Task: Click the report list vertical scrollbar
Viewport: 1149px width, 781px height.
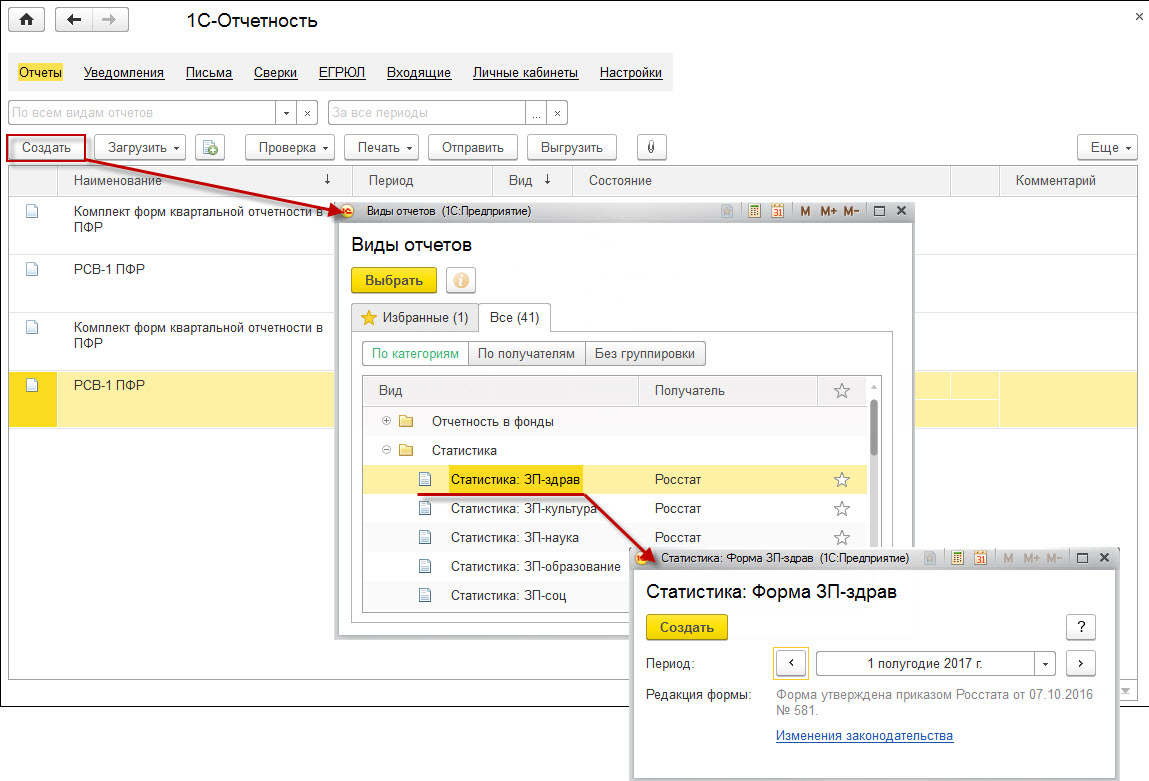Action: [x=873, y=430]
